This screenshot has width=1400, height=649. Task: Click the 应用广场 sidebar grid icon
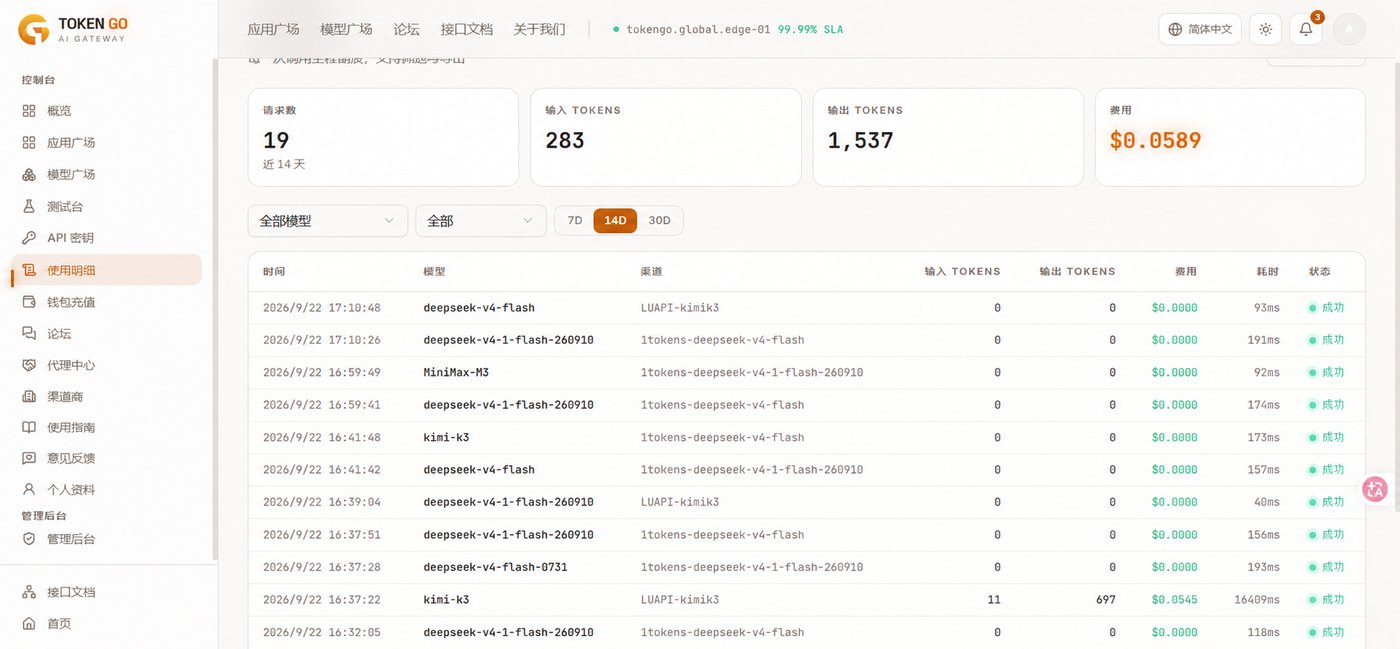[x=29, y=143]
